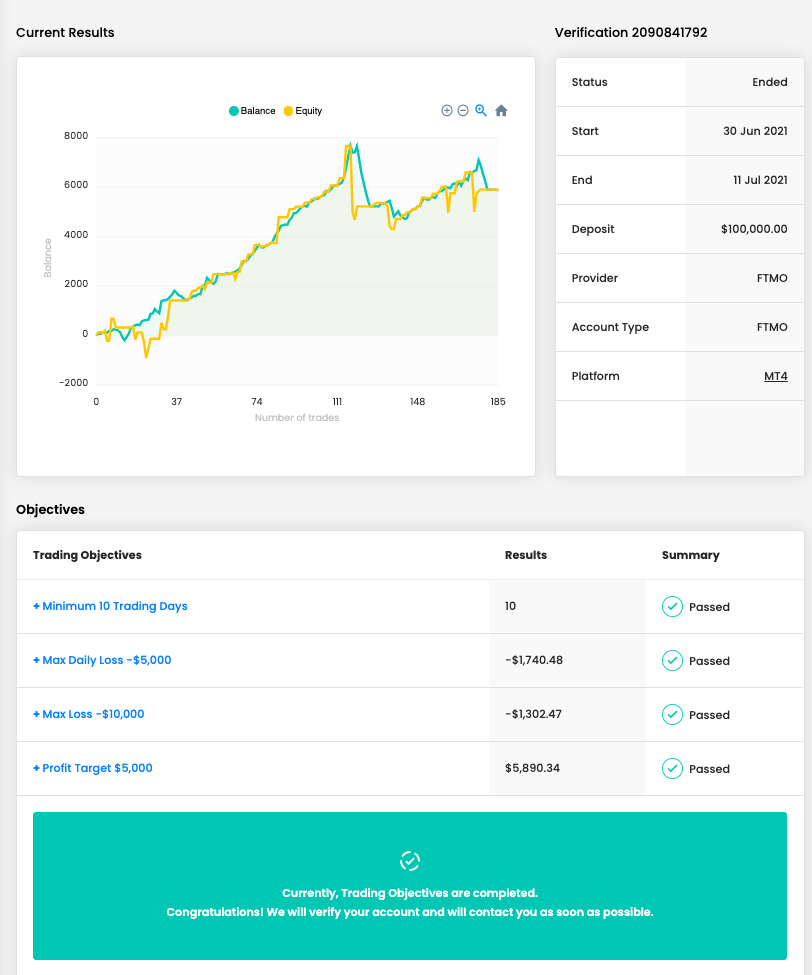Screen dimensions: 812x975
Task: Click the dashed checkmark in green banner
Action: click(410, 861)
